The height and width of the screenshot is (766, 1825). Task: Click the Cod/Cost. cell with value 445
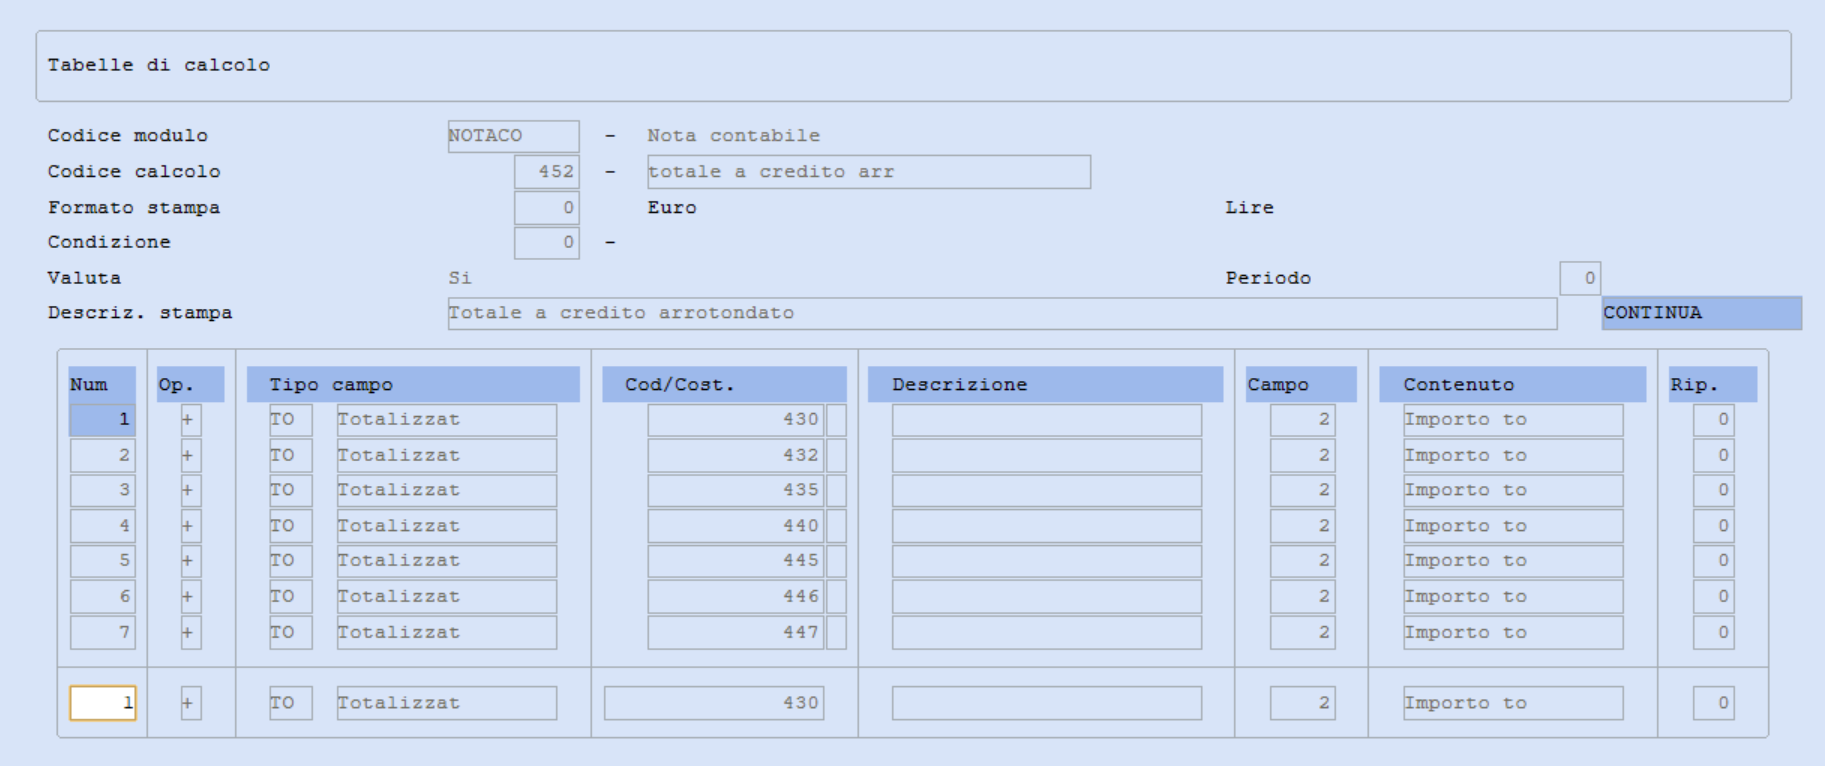coord(735,561)
